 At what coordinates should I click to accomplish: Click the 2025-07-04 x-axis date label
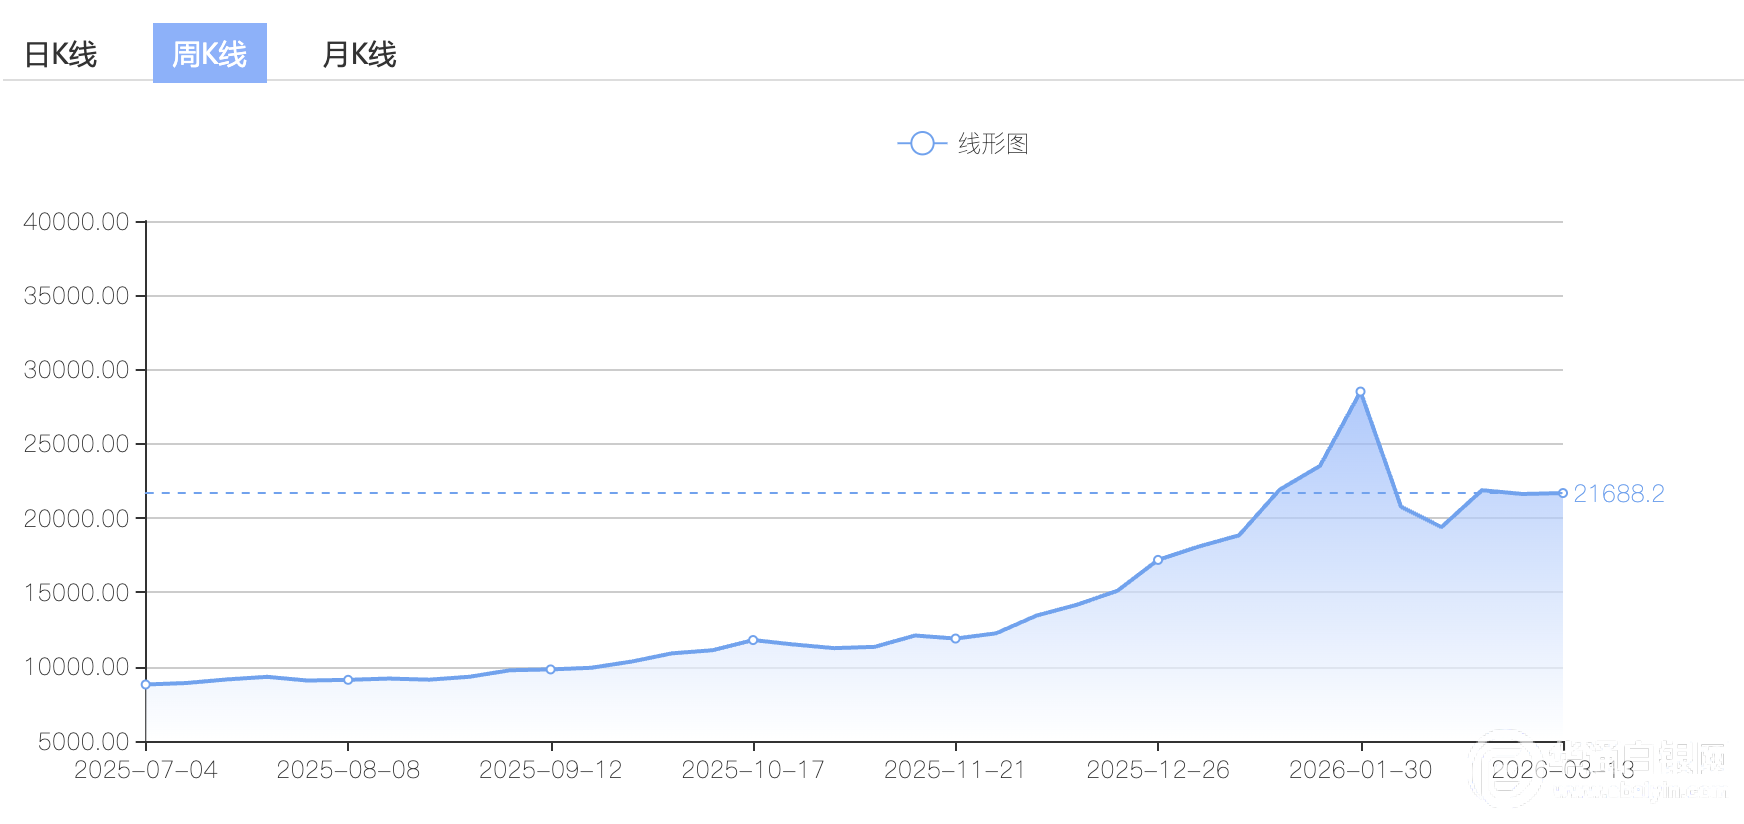click(146, 769)
